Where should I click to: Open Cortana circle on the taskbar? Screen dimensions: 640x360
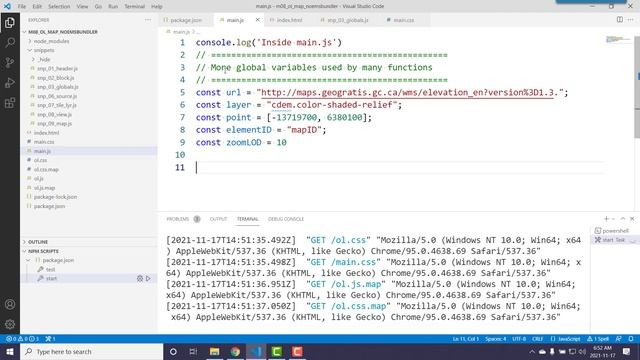173,351
